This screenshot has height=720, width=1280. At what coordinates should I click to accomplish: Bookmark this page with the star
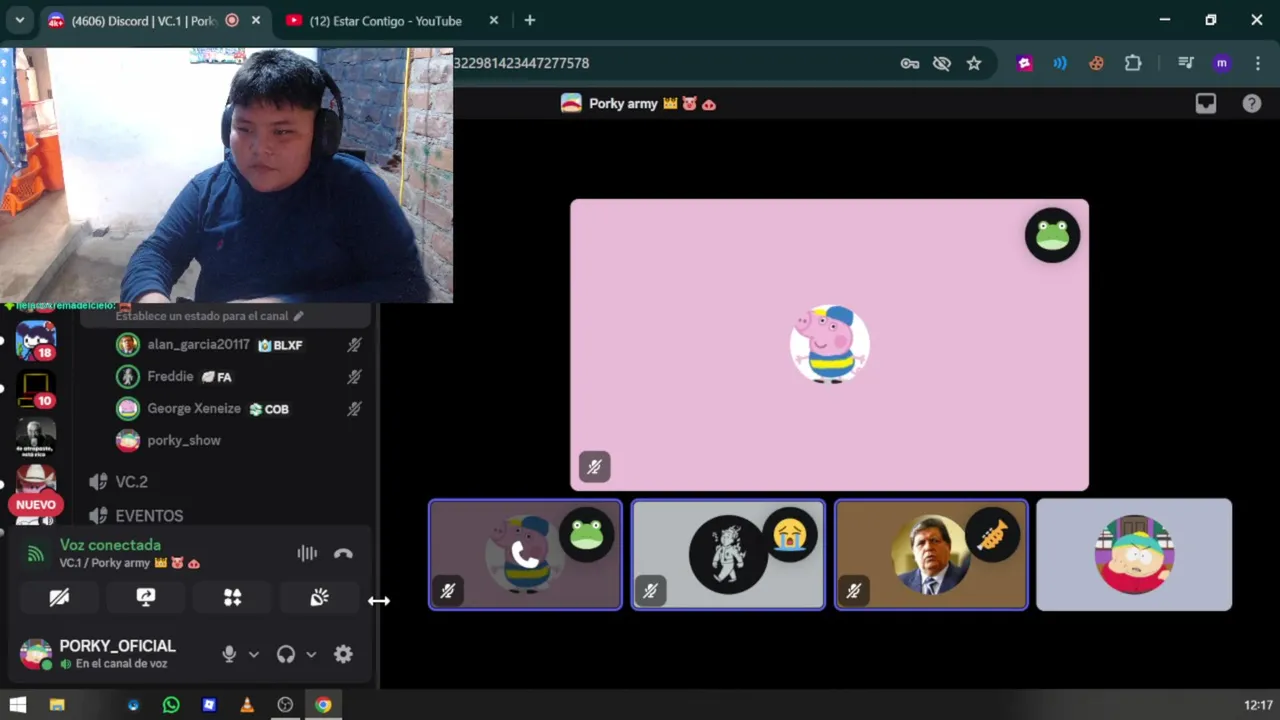click(974, 63)
